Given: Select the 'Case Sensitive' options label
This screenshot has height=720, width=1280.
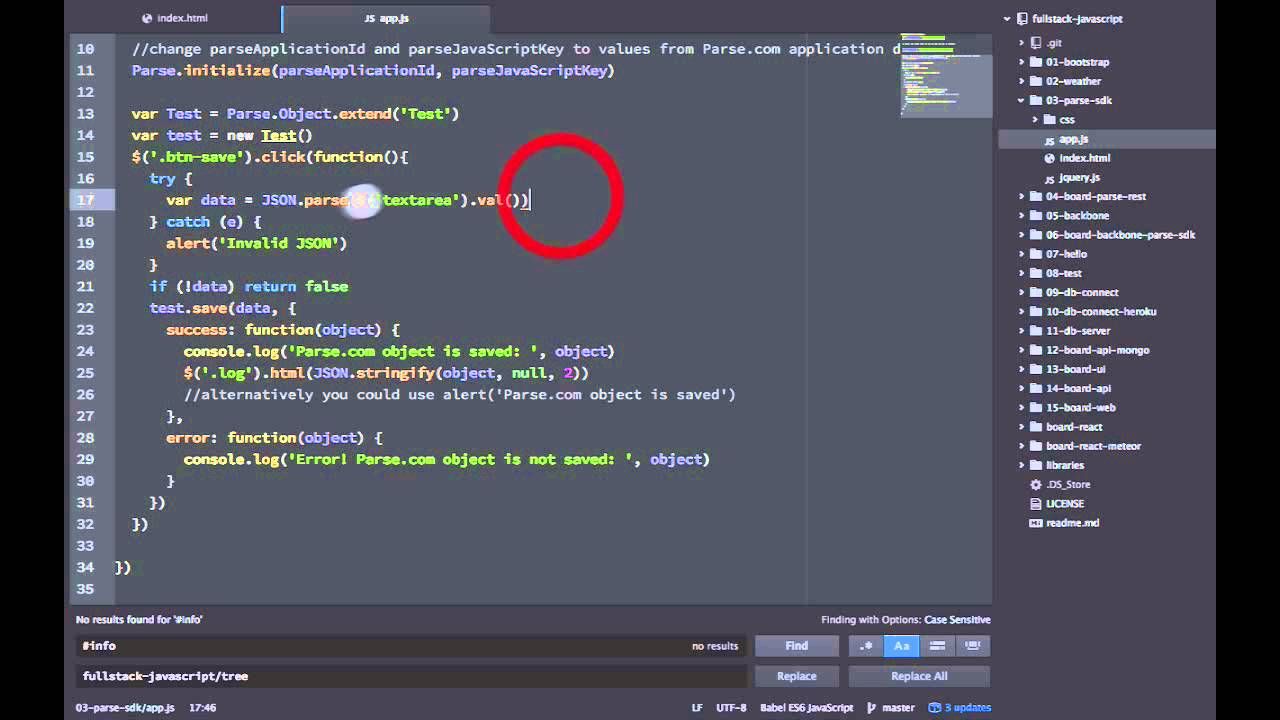Looking at the screenshot, I should point(957,620).
